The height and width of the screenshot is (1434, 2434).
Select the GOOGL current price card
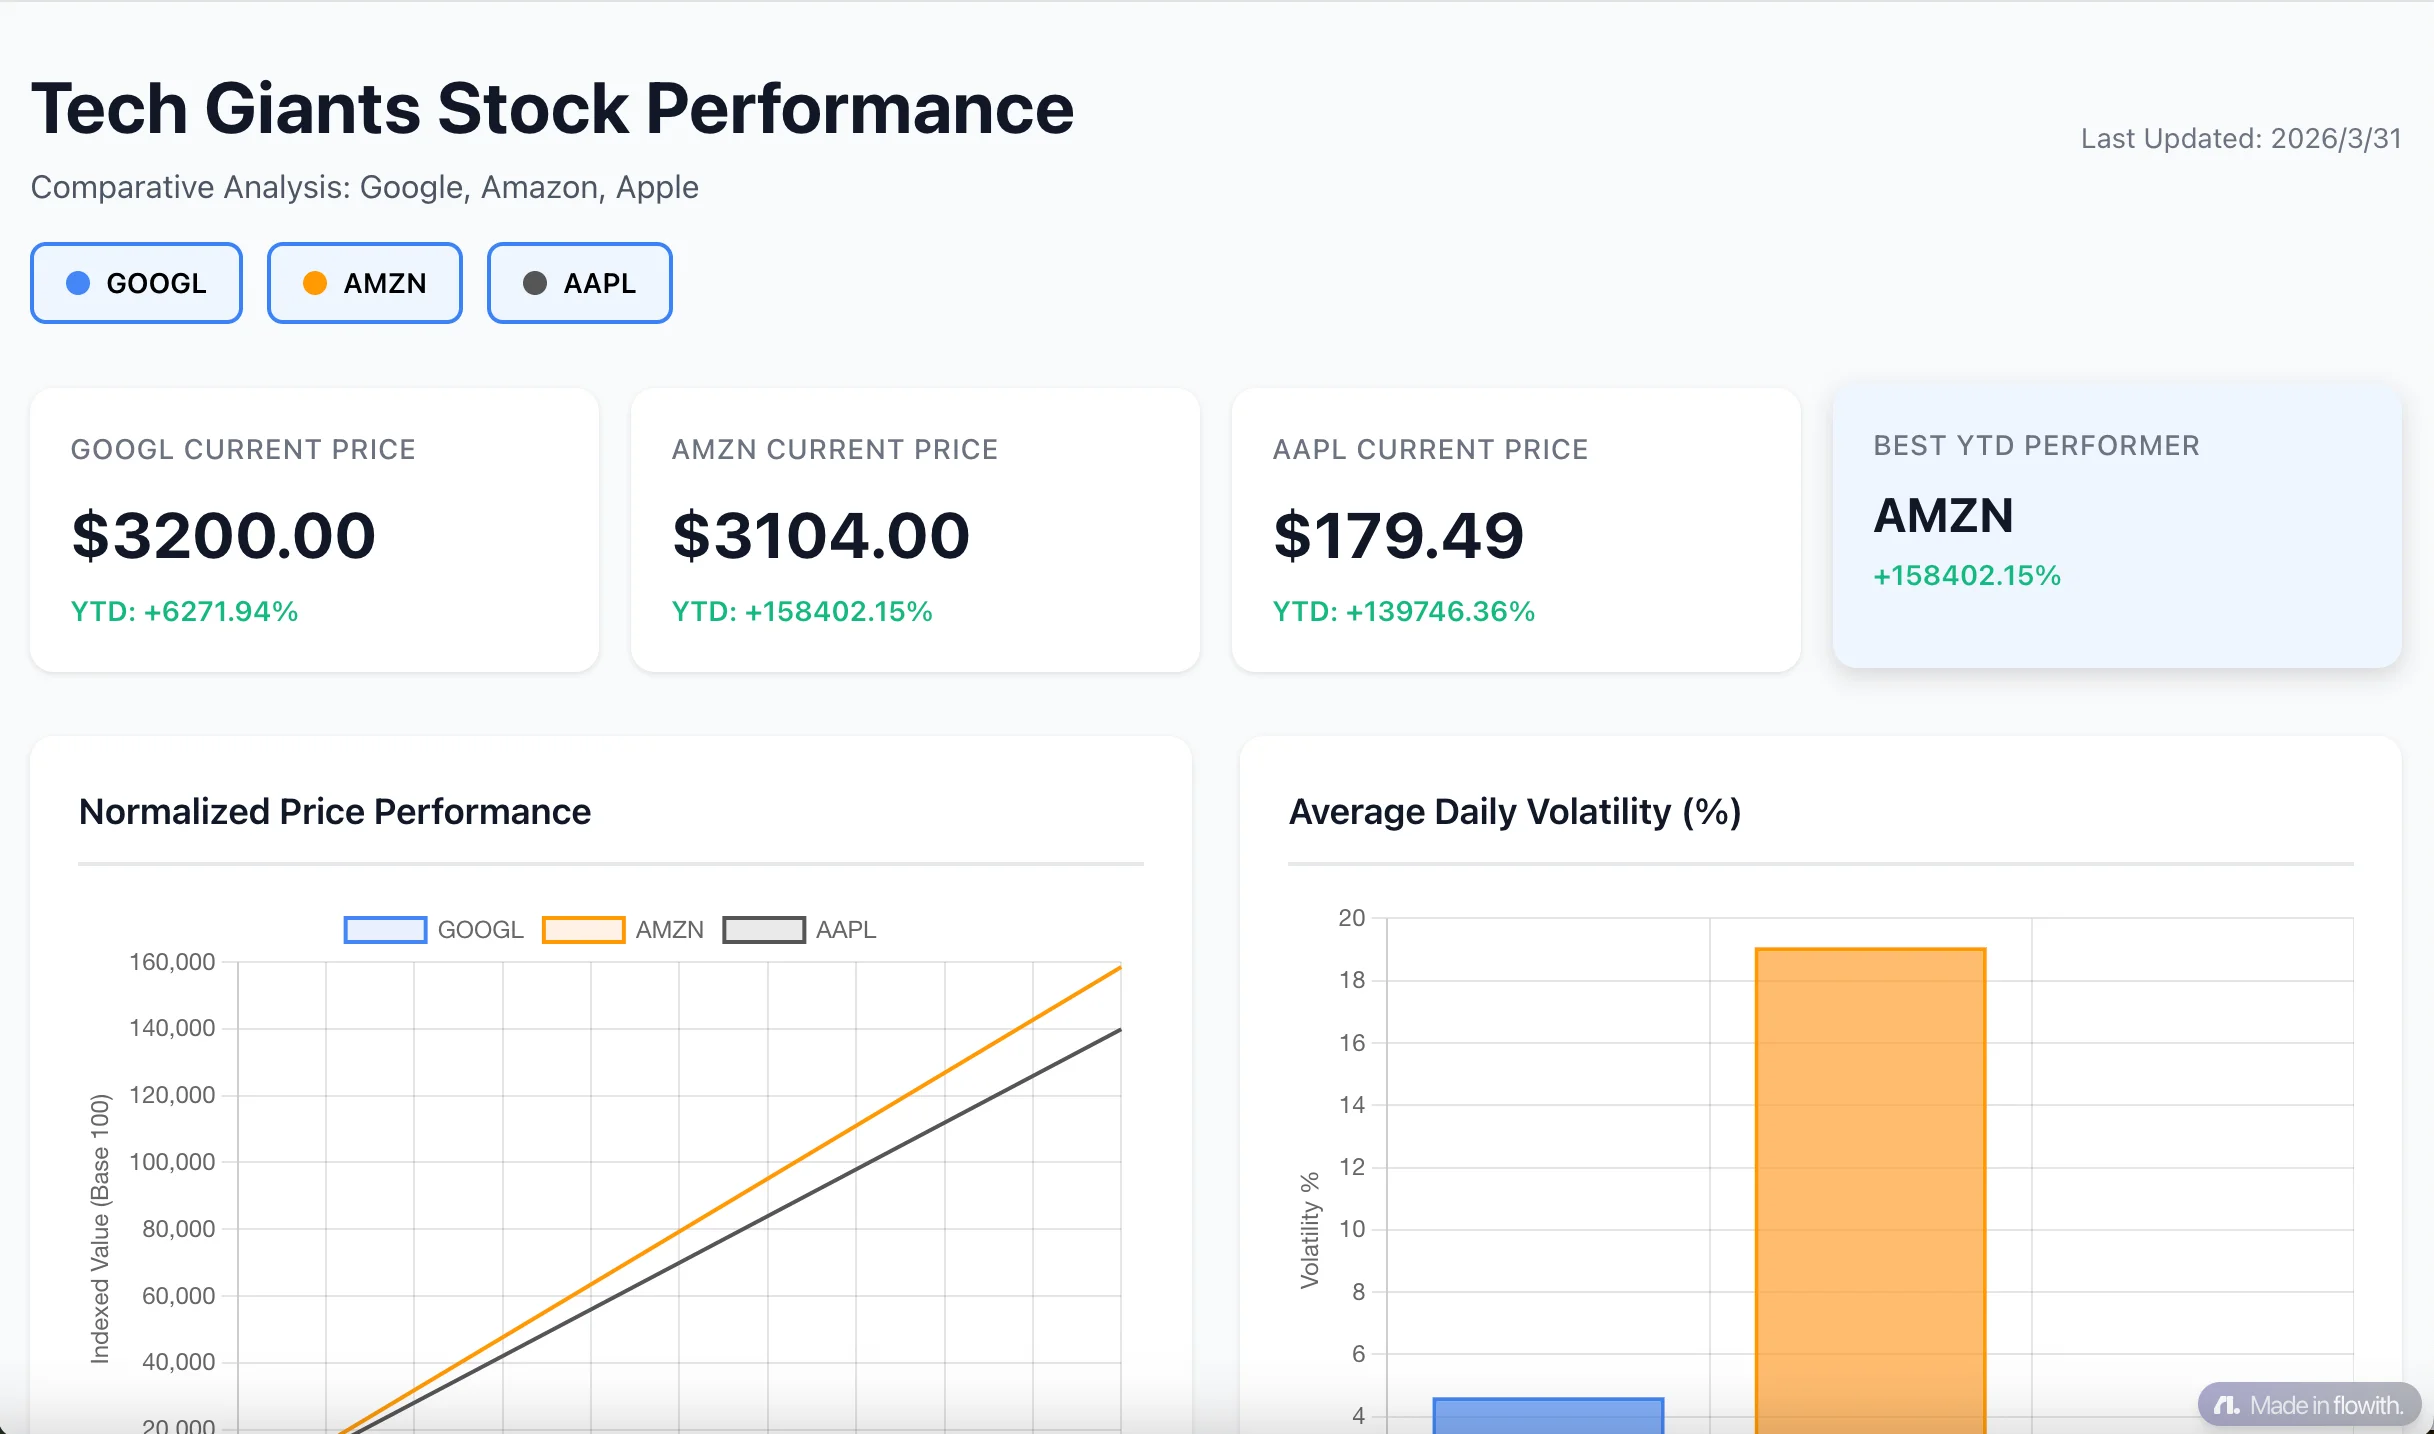tap(315, 530)
